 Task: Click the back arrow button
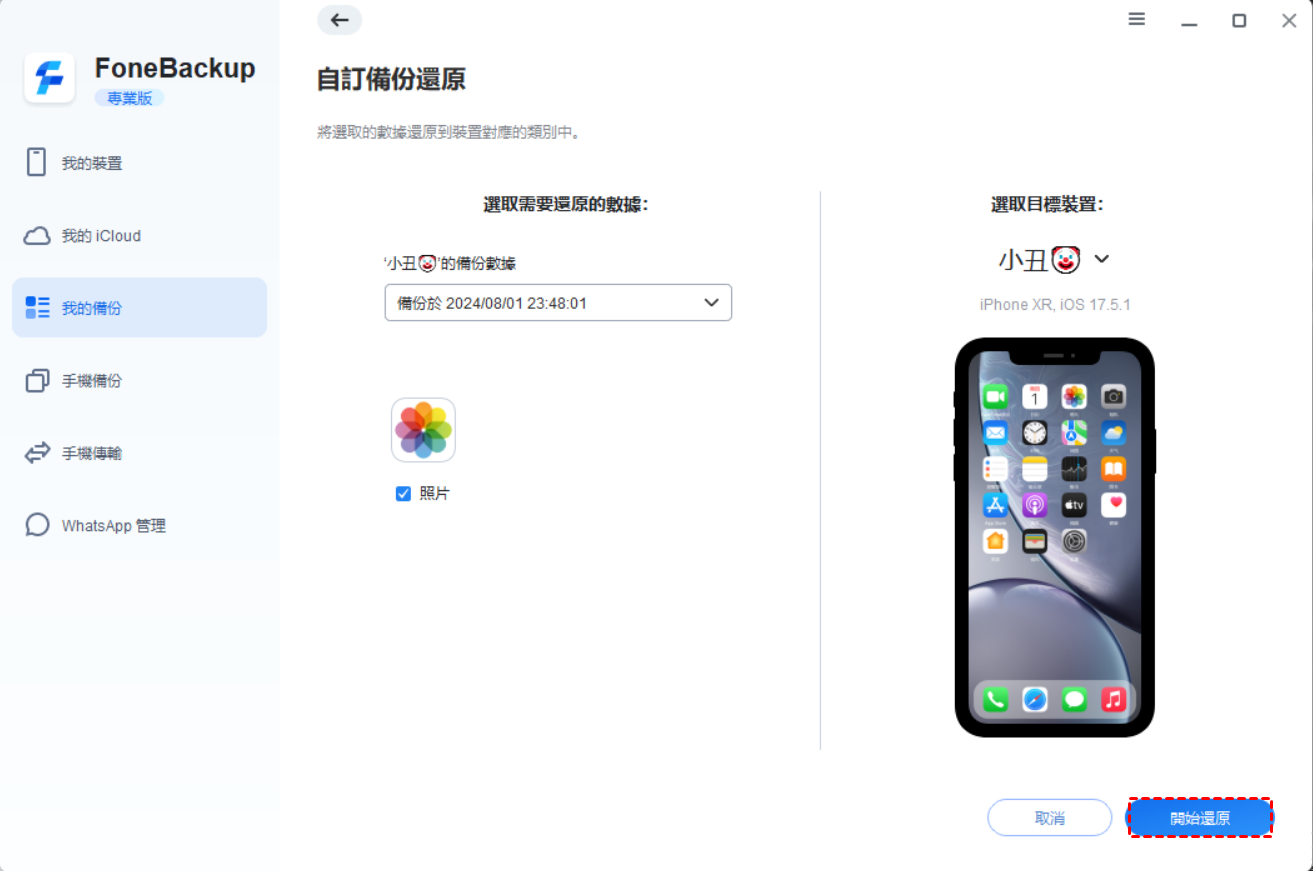tap(340, 20)
